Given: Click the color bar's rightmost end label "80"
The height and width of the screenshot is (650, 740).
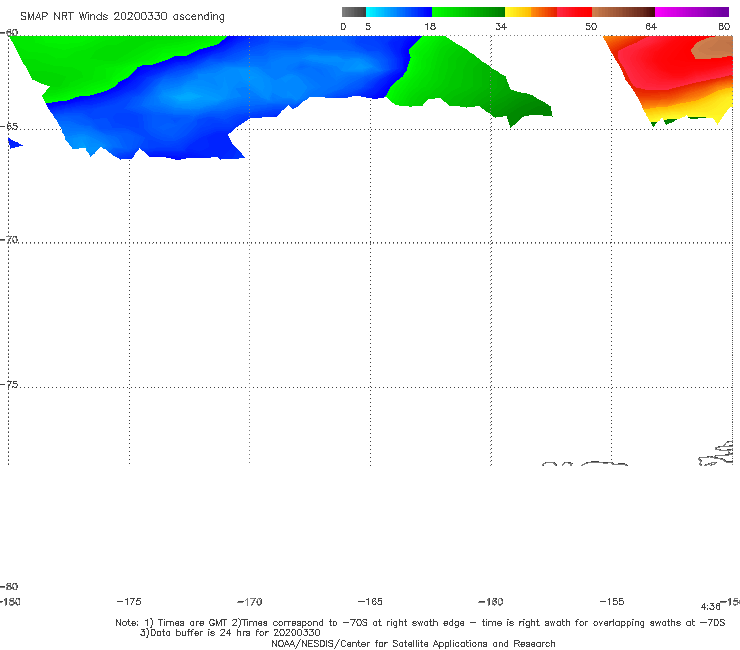Looking at the screenshot, I should tap(724, 27).
